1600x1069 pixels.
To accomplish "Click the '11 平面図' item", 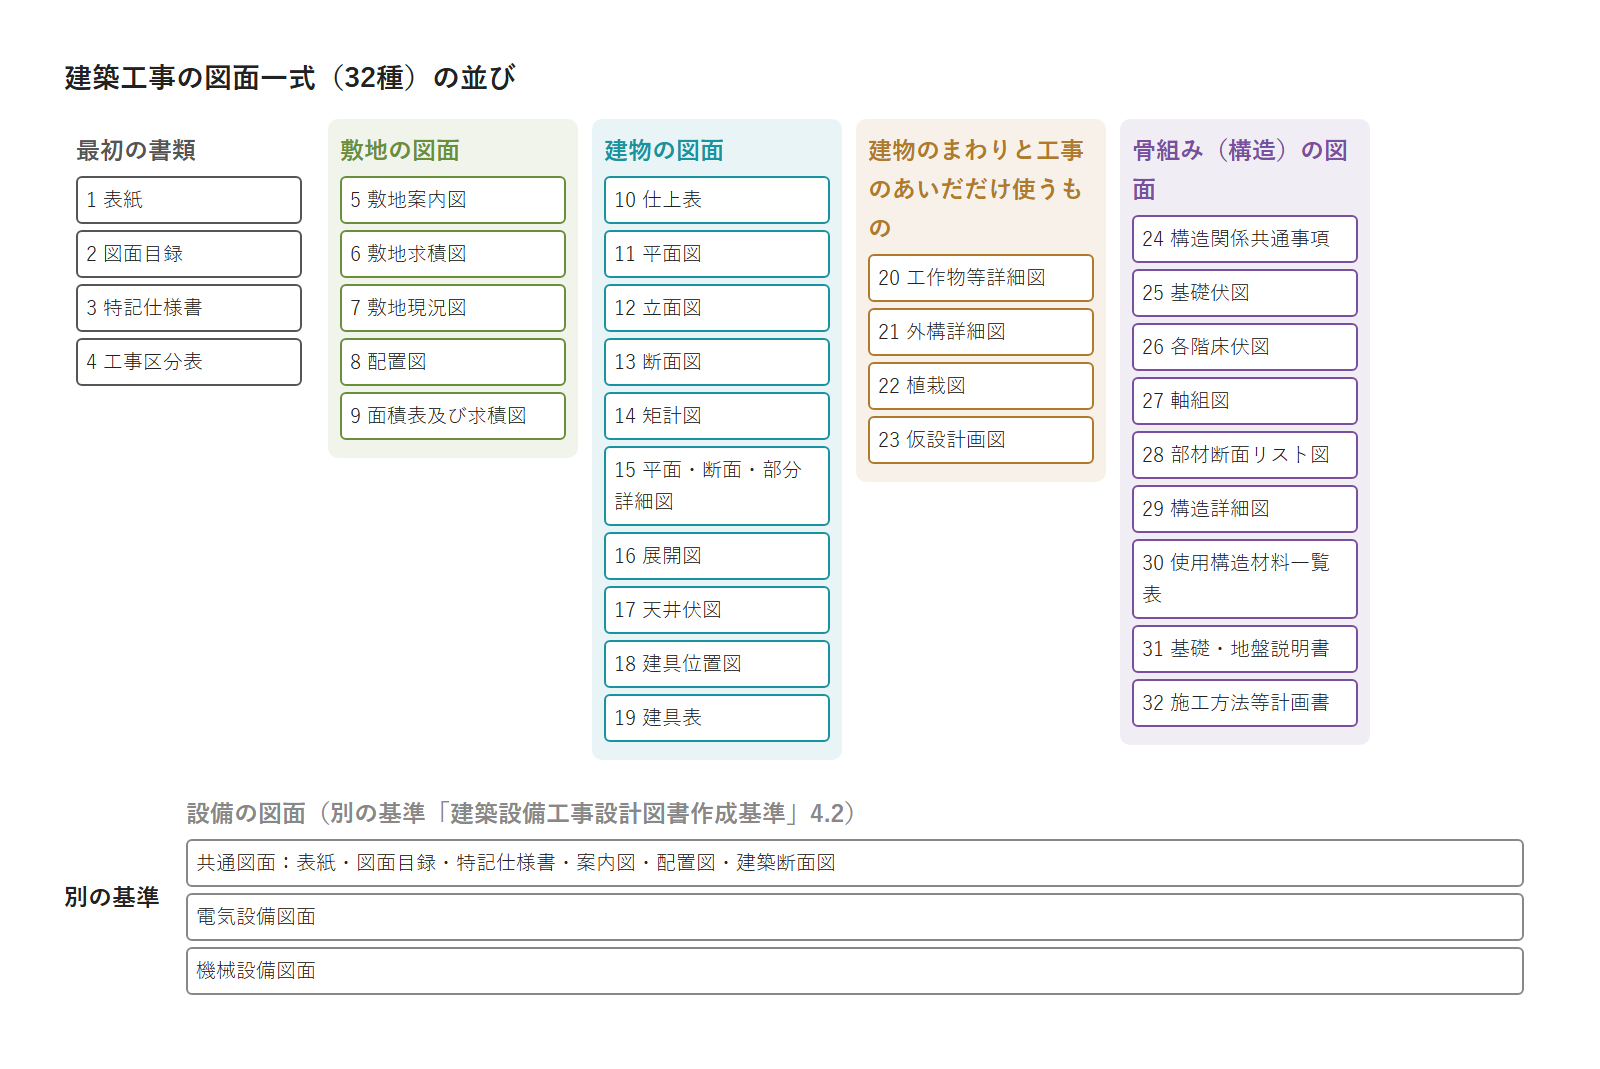I will (717, 254).
